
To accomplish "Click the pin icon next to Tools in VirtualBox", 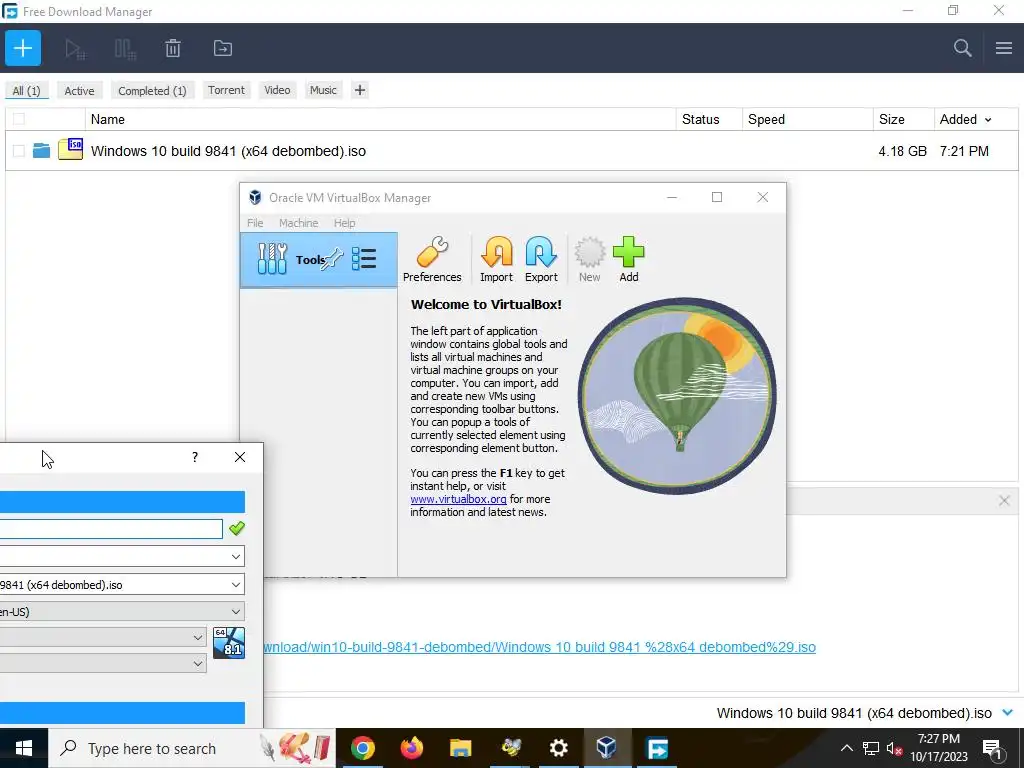I will tap(332, 259).
